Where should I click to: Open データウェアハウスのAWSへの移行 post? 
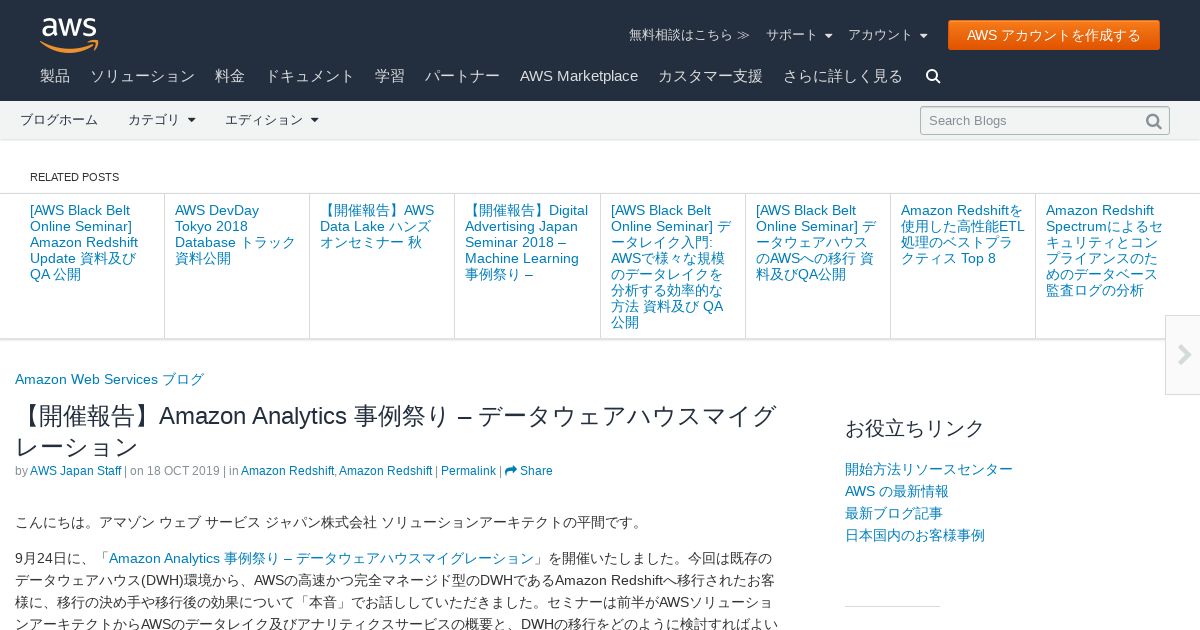[x=816, y=242]
